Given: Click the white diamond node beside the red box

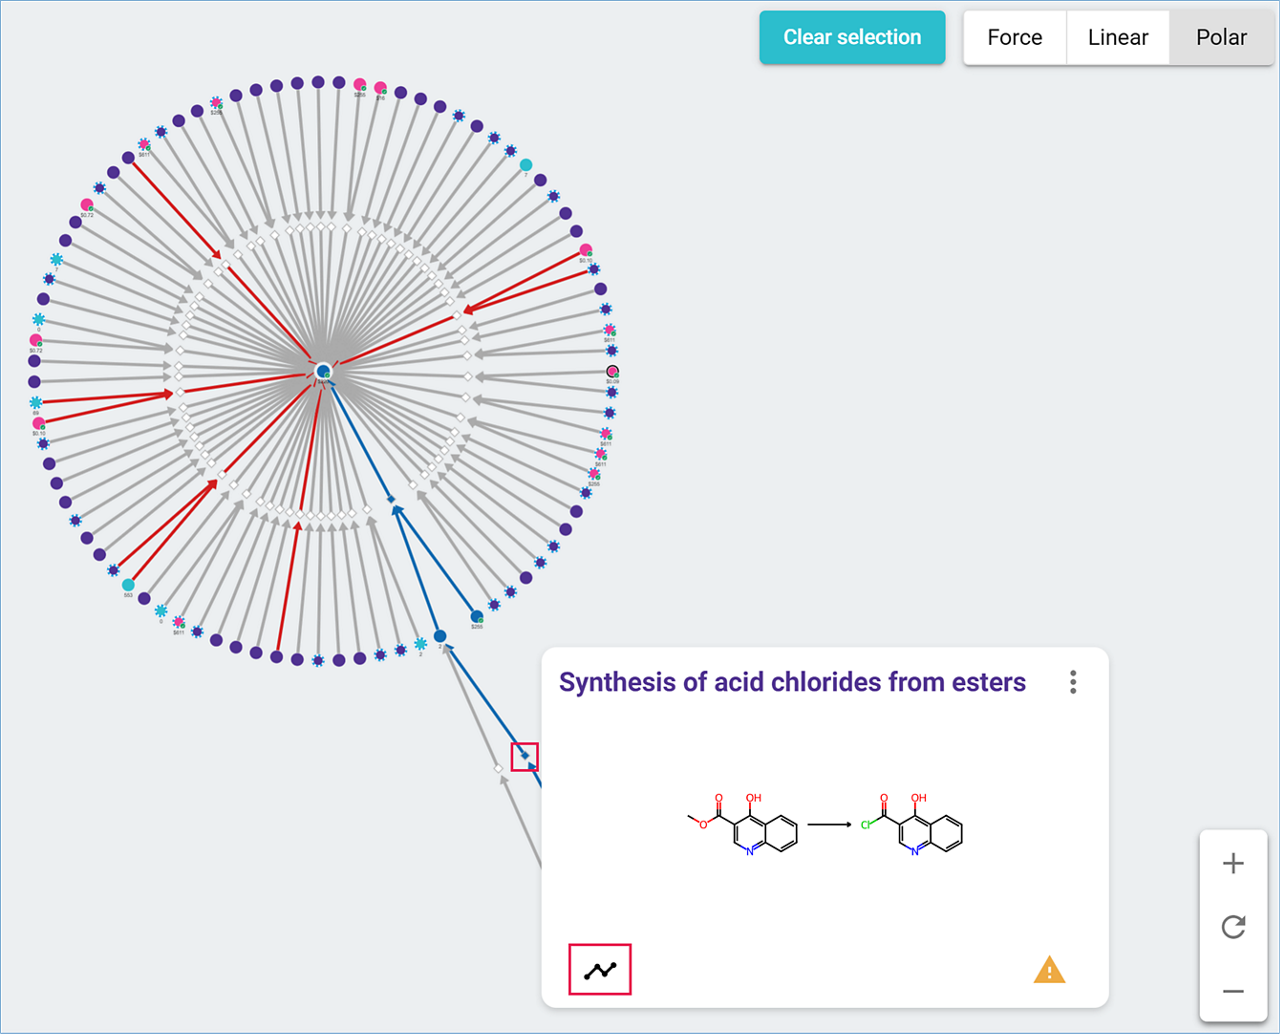Looking at the screenshot, I should [498, 769].
